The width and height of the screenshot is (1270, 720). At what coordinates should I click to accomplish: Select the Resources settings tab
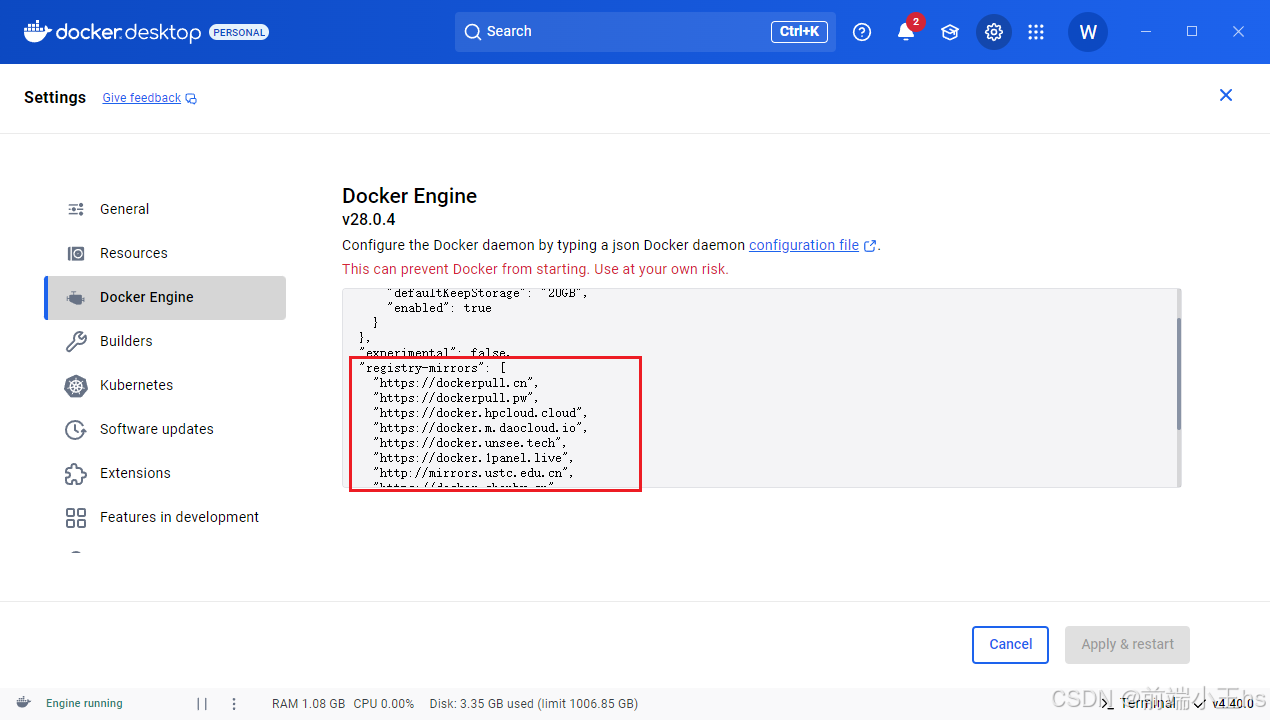[x=165, y=253]
